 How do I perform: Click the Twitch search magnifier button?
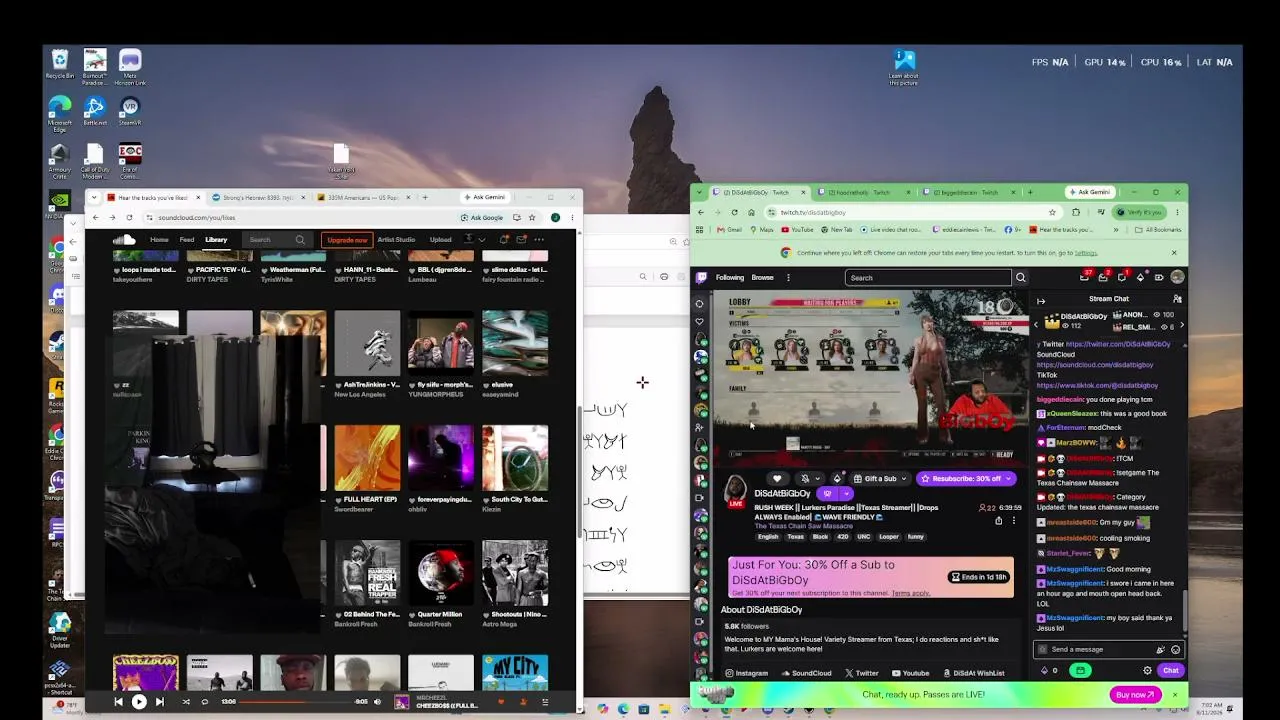pyautogui.click(x=1020, y=278)
